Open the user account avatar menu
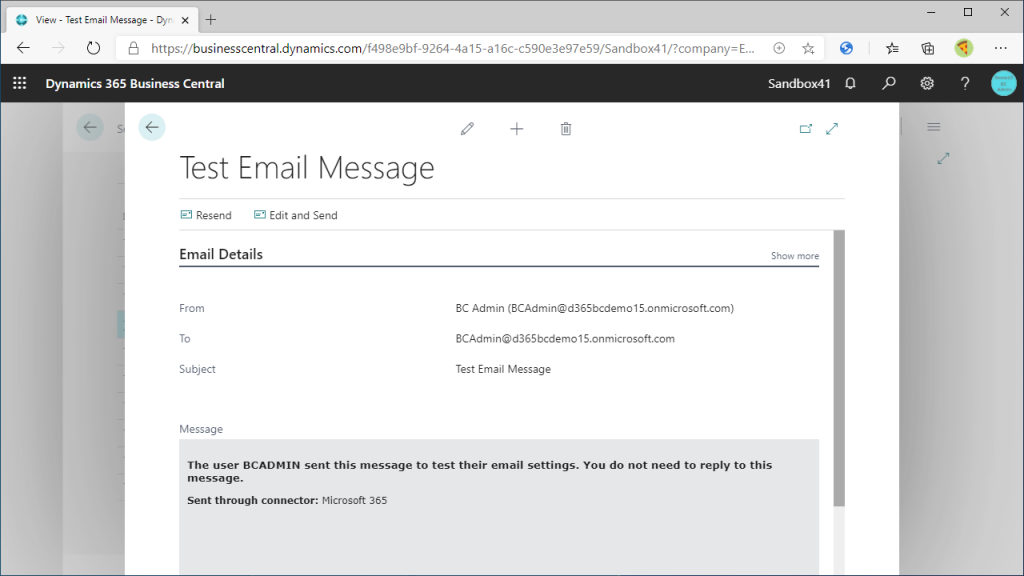1024x576 pixels. [1004, 83]
